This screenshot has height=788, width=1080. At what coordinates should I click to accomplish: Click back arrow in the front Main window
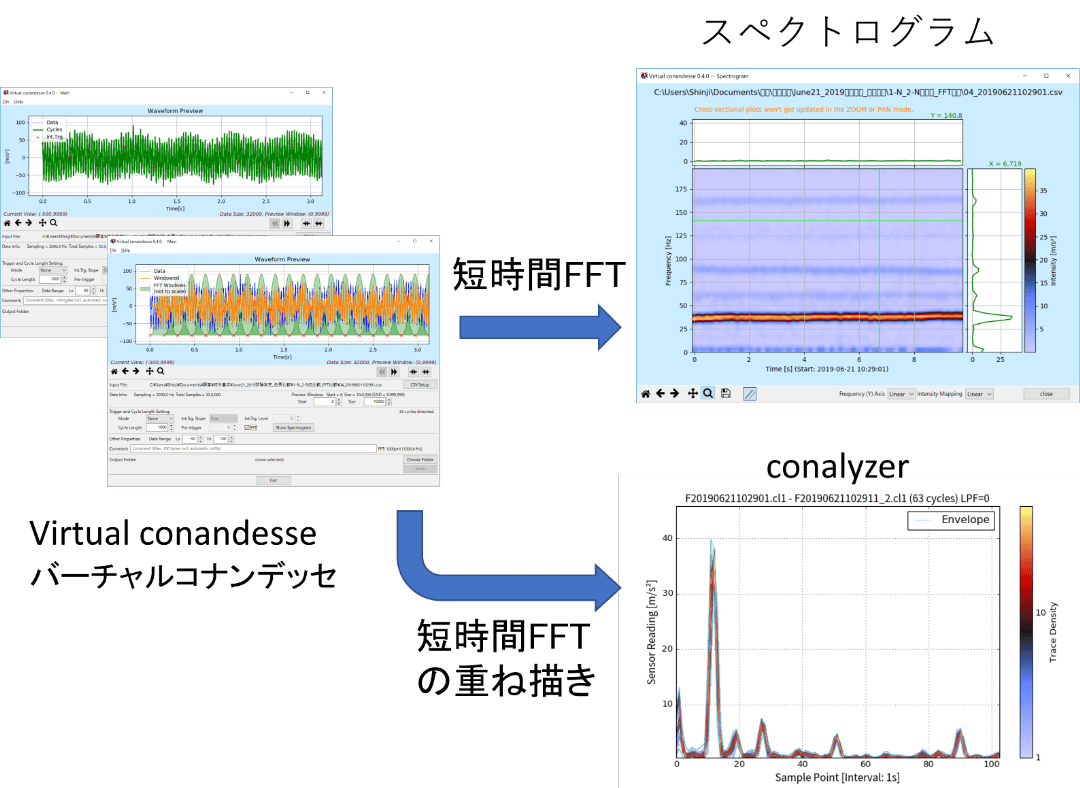[125, 371]
